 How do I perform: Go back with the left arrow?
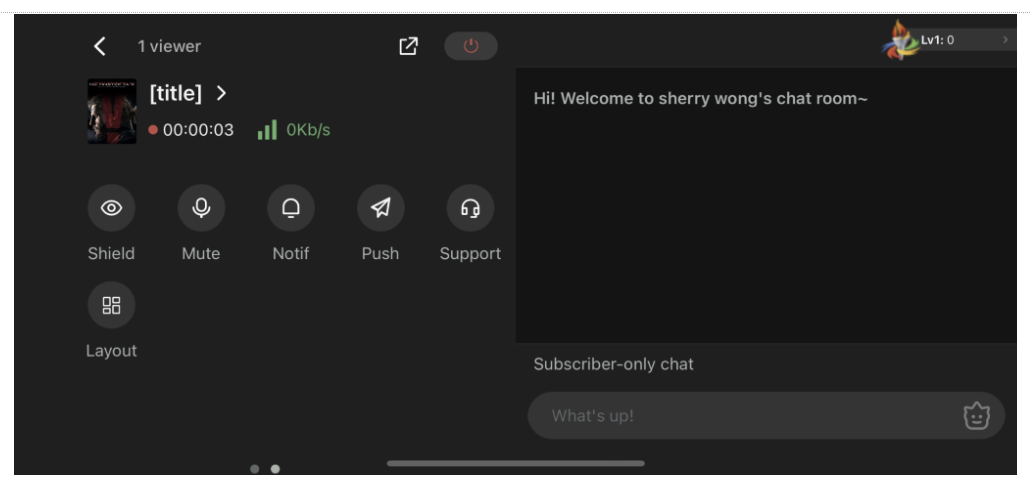click(x=99, y=46)
